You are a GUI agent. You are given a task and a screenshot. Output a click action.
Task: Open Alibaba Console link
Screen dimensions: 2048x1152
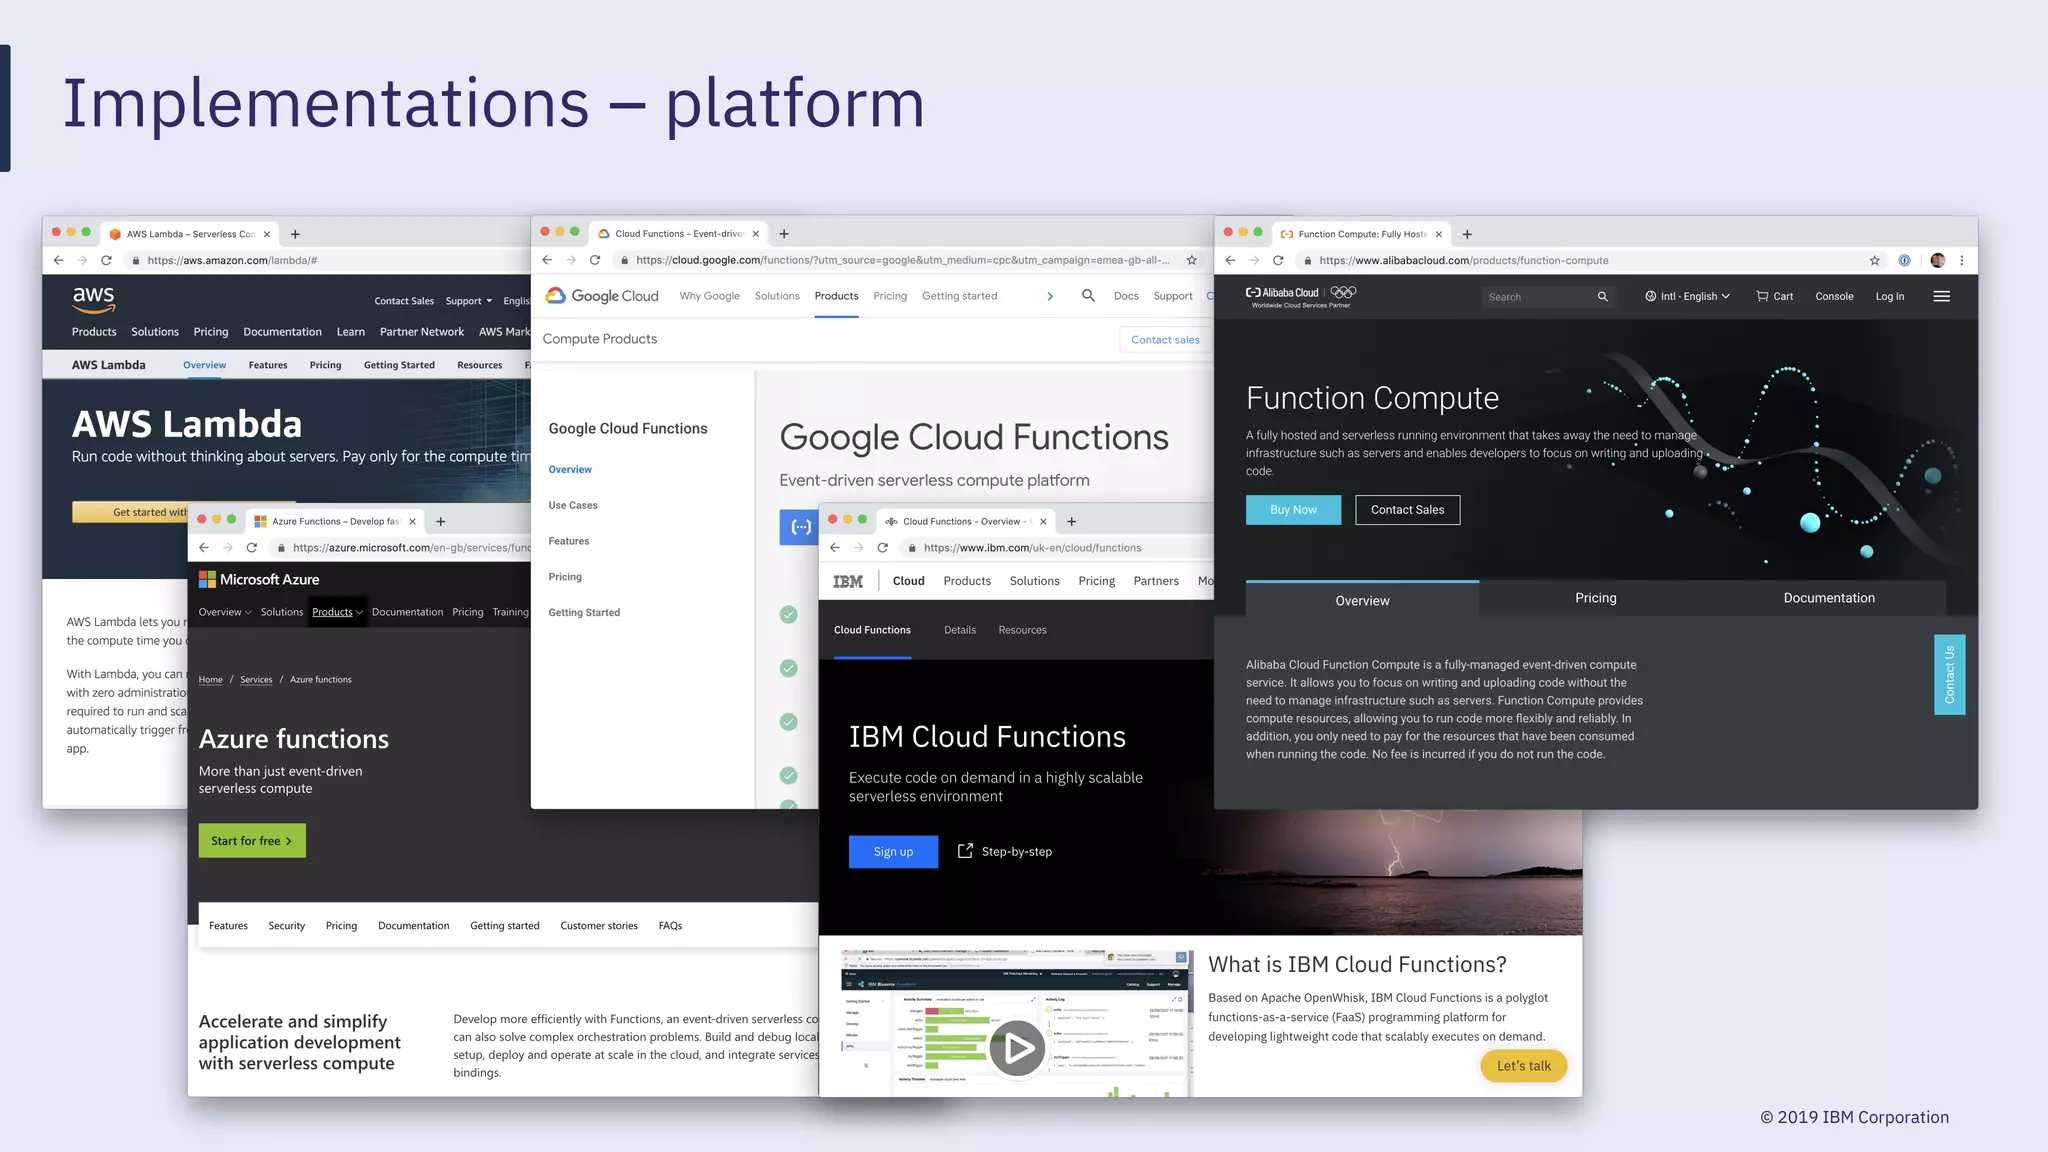coord(1834,296)
